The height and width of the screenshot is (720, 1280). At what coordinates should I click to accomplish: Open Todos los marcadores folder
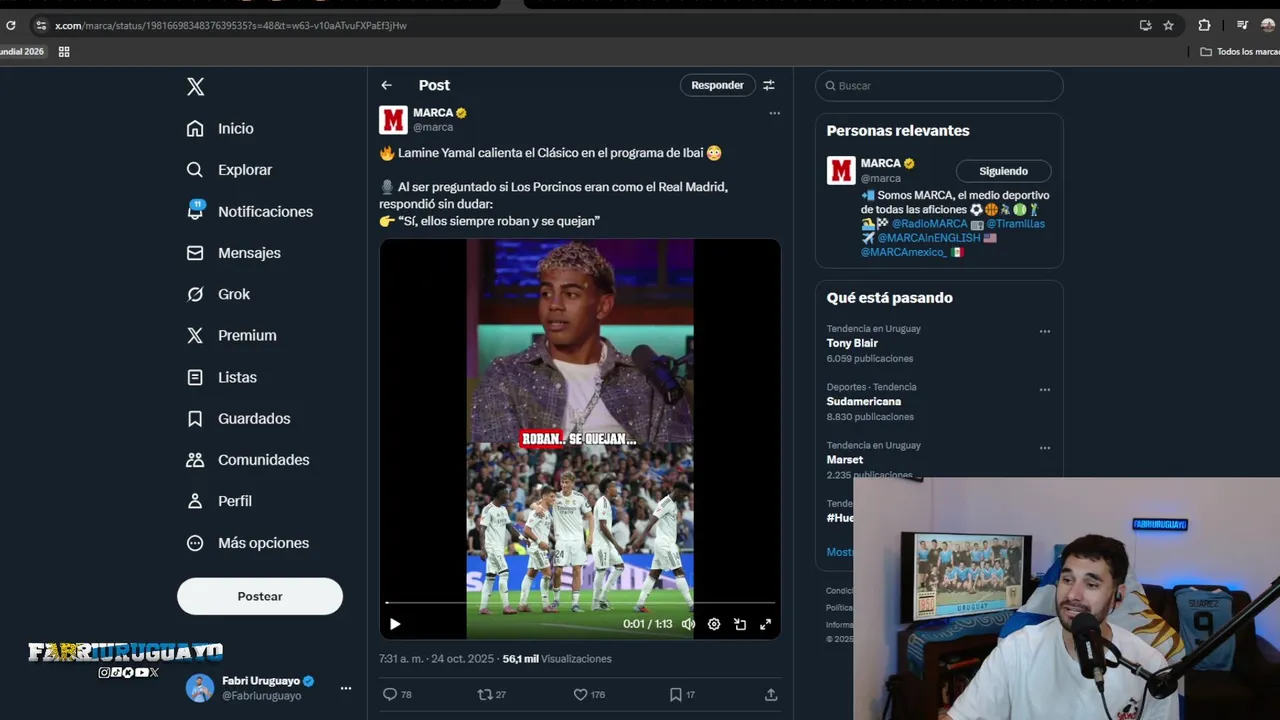[1240, 51]
